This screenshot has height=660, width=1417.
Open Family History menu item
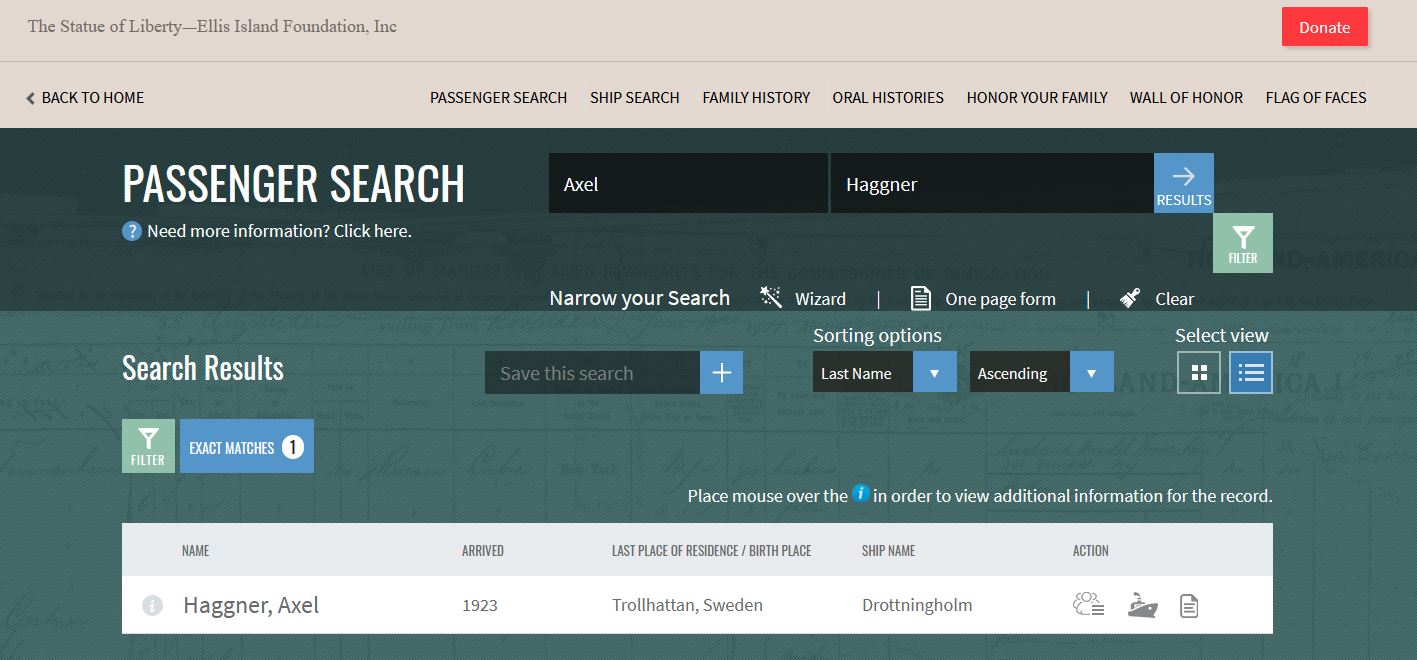(756, 97)
